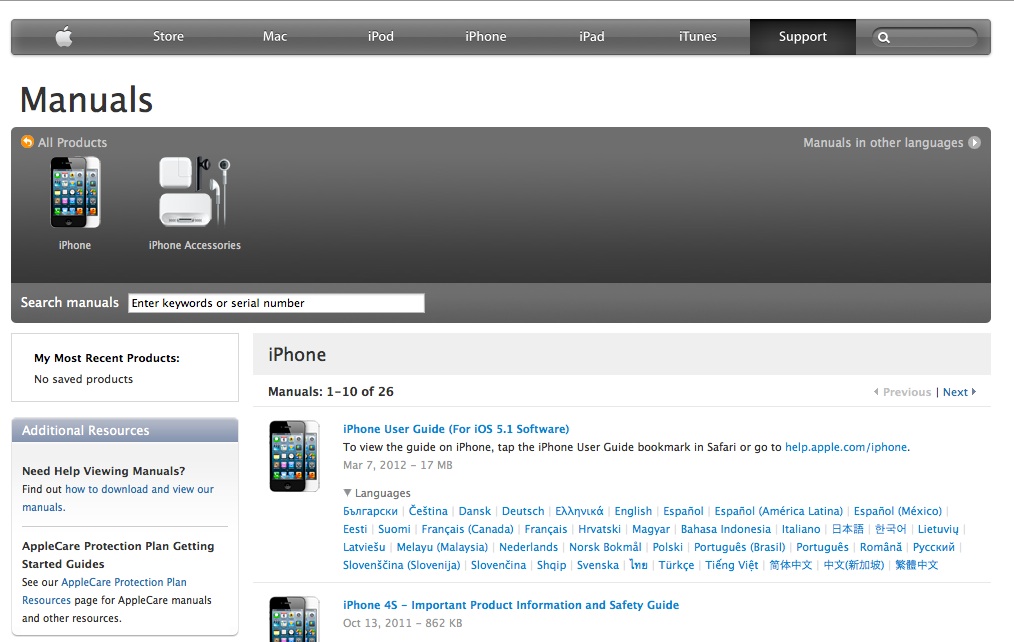Click the orange back arrow beside All Products
The image size is (1014, 642).
[x=27, y=142]
